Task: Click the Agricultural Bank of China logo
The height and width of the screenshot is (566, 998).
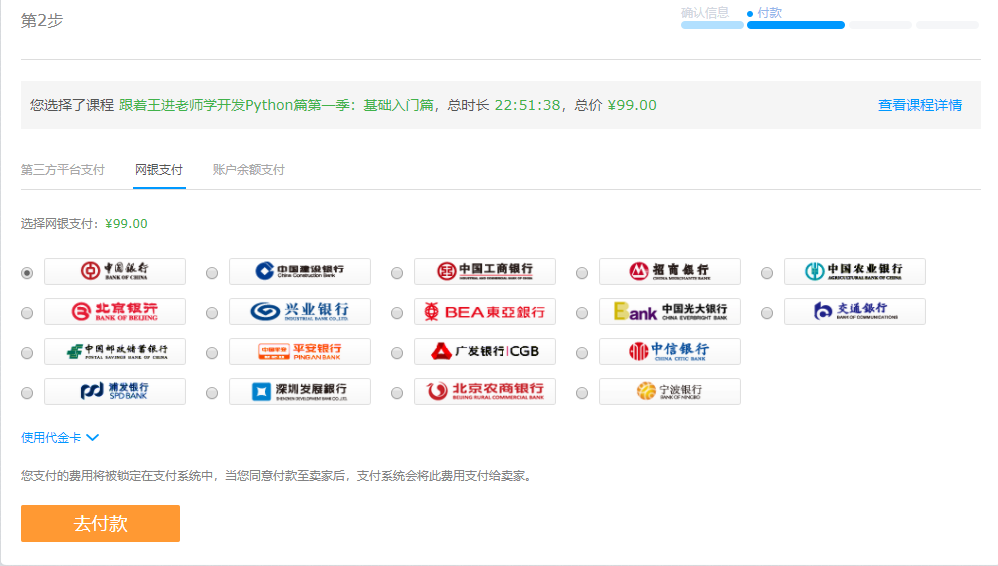Action: 854,271
